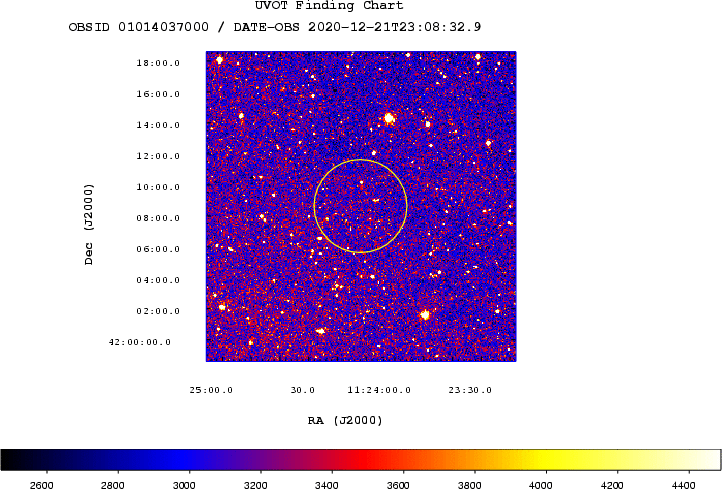Click the 04:00.0 declination tick label
Screen dimensions: 722x489
[x=158, y=280]
